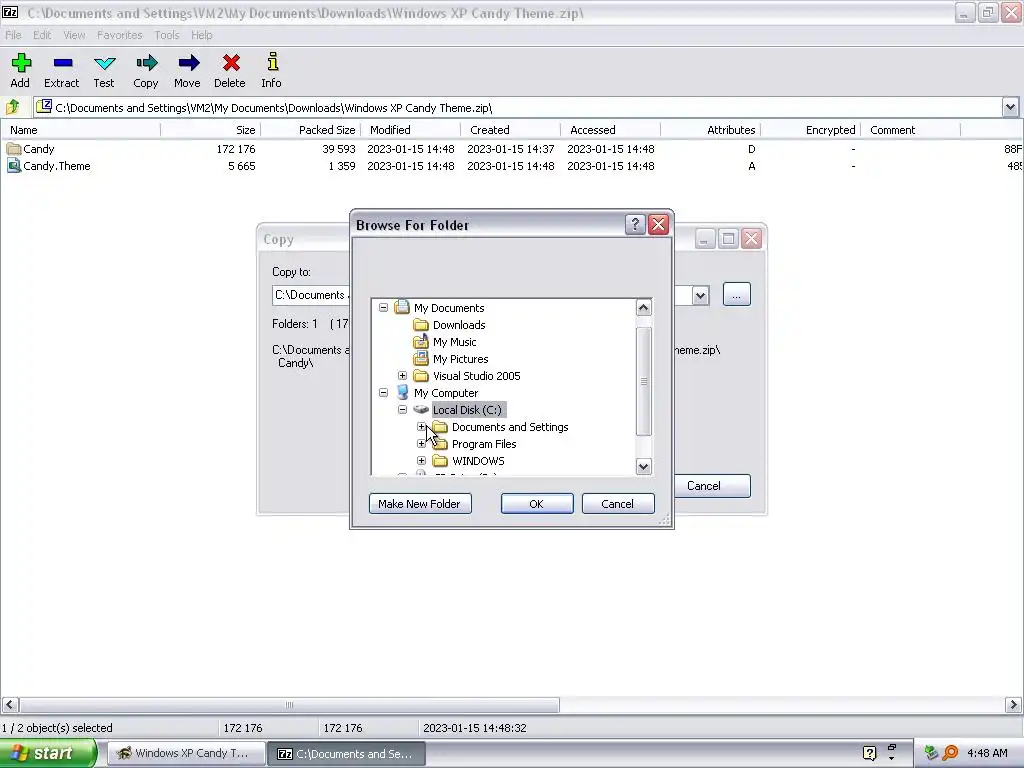Open the File menu
The width and height of the screenshot is (1024, 768).
coord(13,35)
